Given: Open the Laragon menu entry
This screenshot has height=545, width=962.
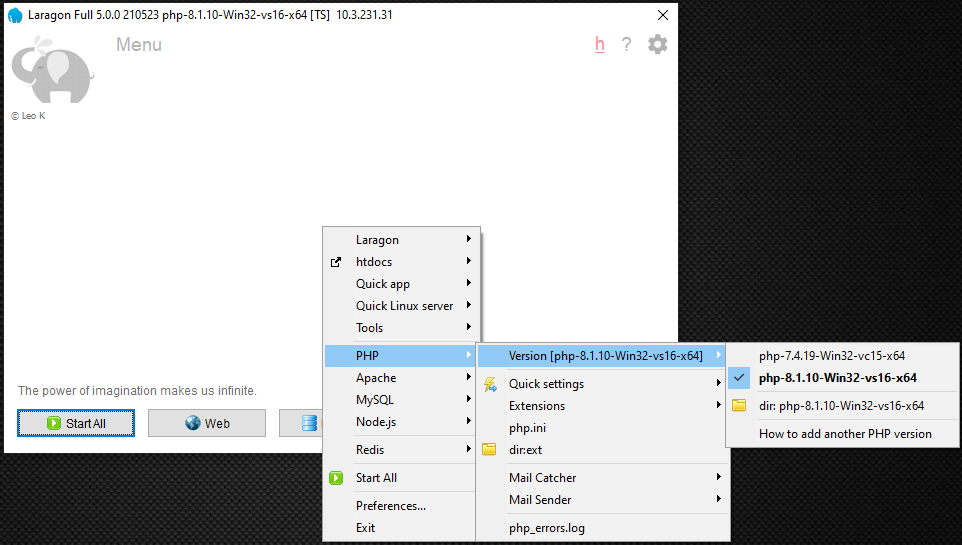Looking at the screenshot, I should 401,239.
